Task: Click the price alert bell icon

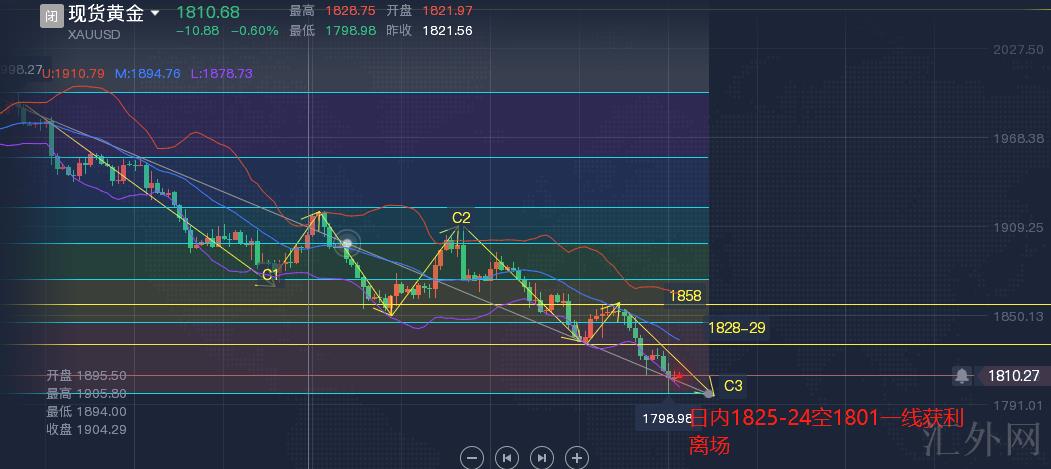Action: coord(961,376)
